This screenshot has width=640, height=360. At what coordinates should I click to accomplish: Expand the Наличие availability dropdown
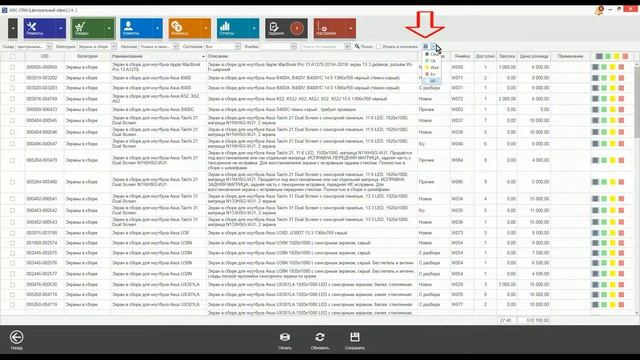[x=176, y=47]
